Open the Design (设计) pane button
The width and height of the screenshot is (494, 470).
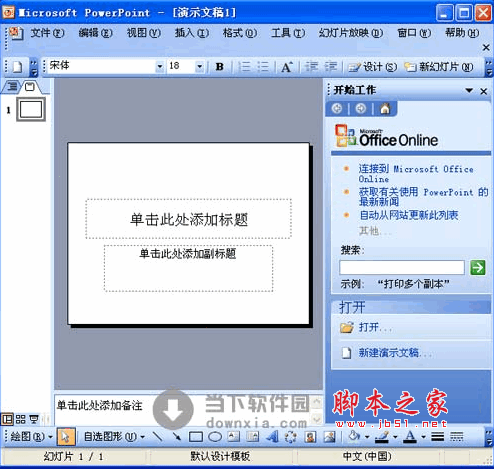[x=372, y=67]
